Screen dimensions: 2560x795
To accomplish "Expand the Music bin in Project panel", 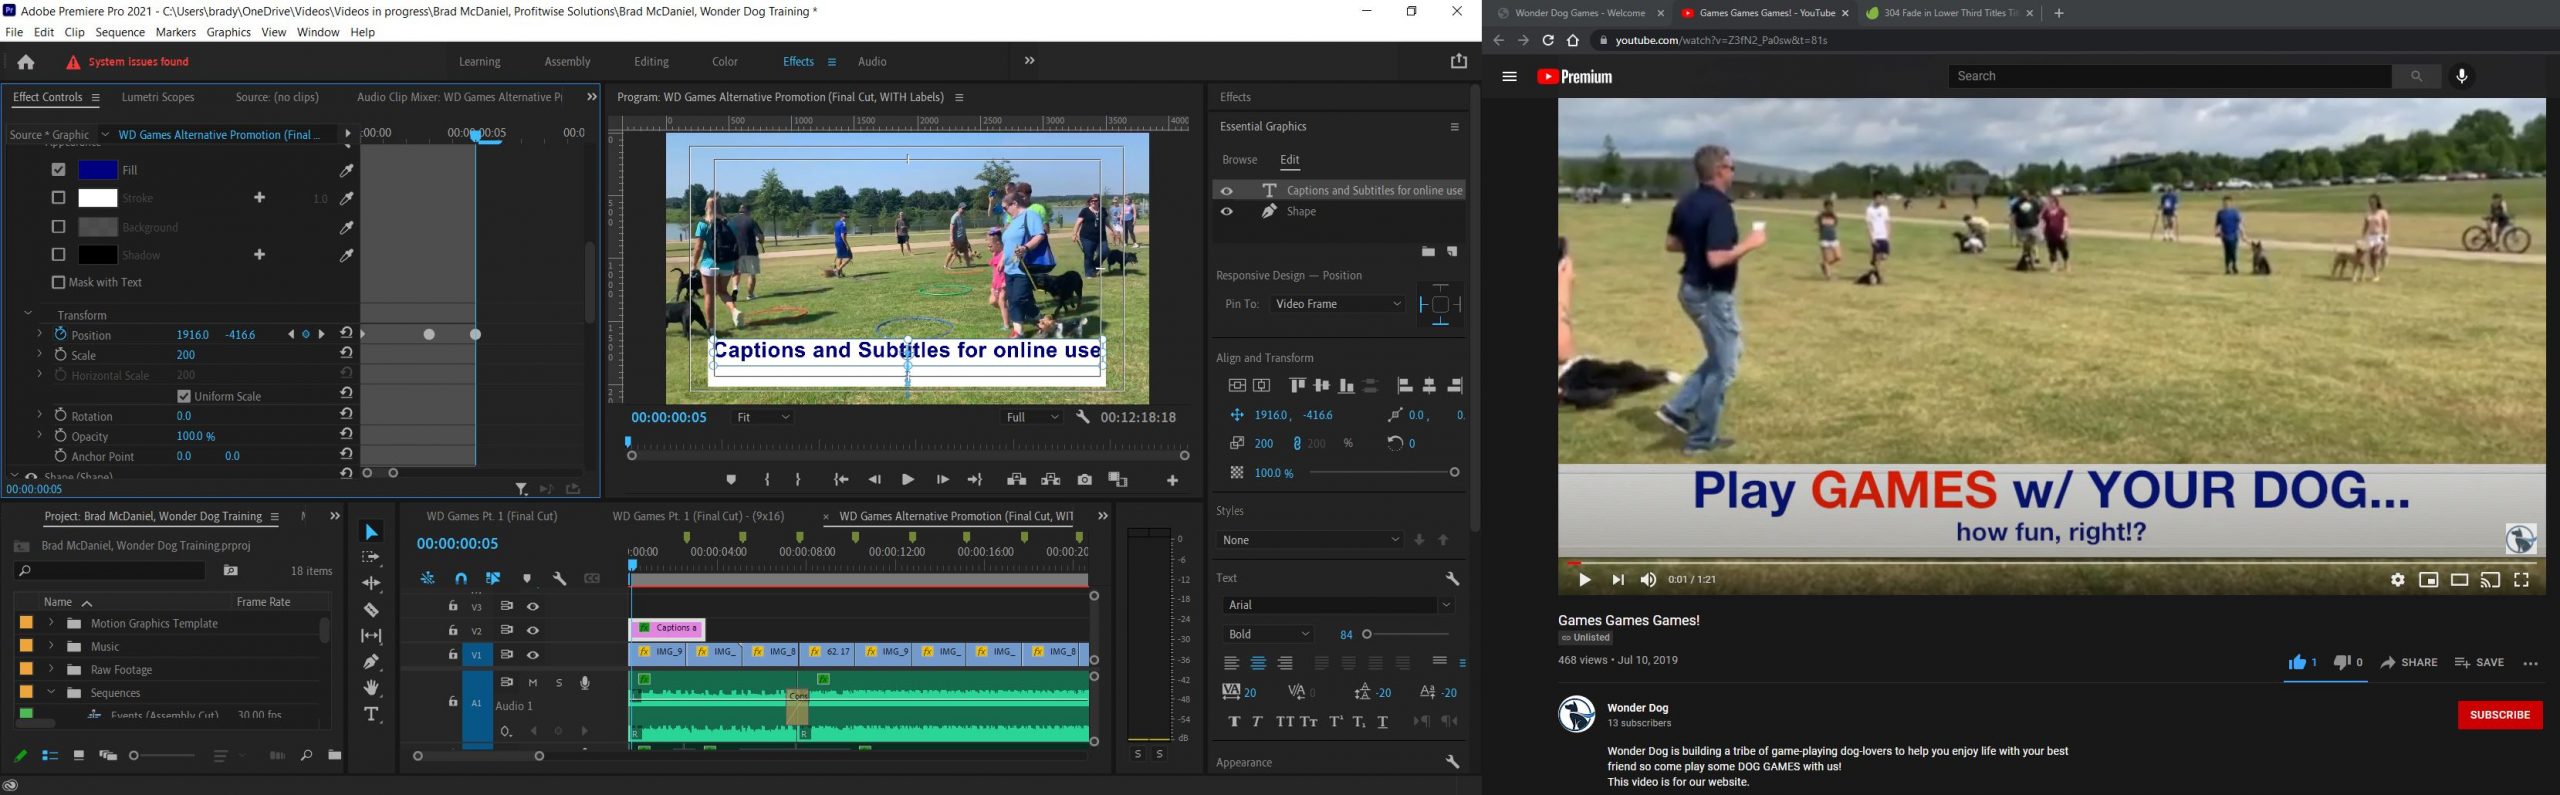I will pos(51,646).
